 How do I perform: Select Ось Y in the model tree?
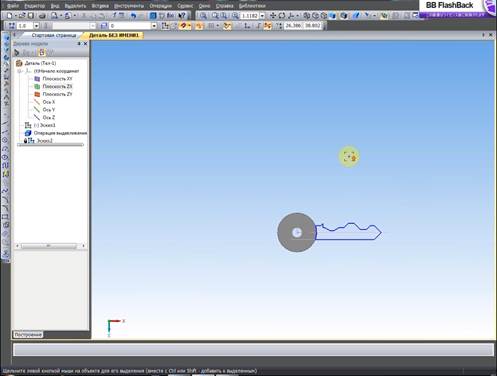pyautogui.click(x=49, y=109)
